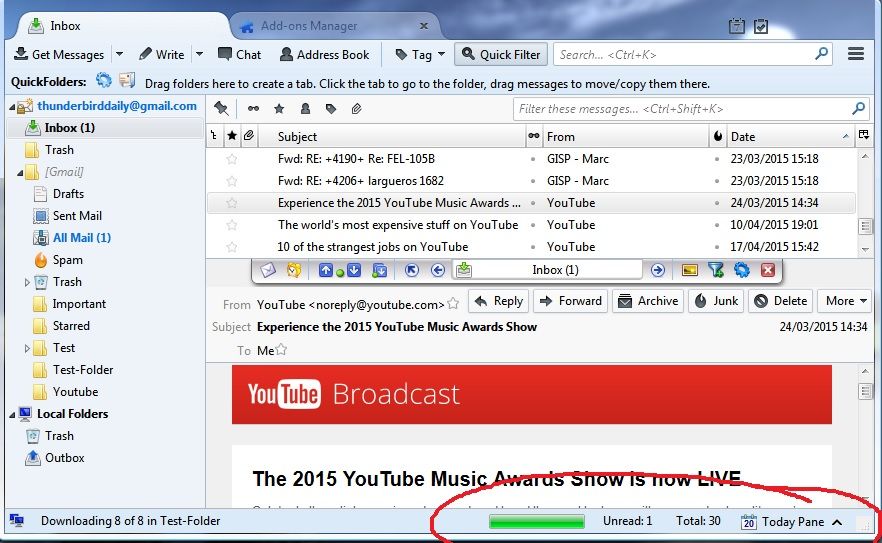Click the blue left-arrow navigation icon

click(x=438, y=271)
